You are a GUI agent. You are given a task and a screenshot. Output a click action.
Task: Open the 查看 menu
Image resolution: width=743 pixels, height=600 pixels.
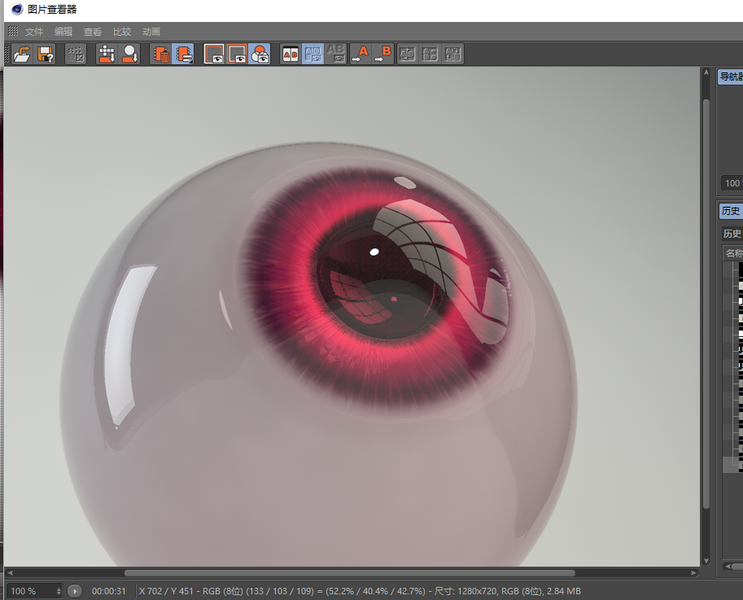tap(92, 32)
